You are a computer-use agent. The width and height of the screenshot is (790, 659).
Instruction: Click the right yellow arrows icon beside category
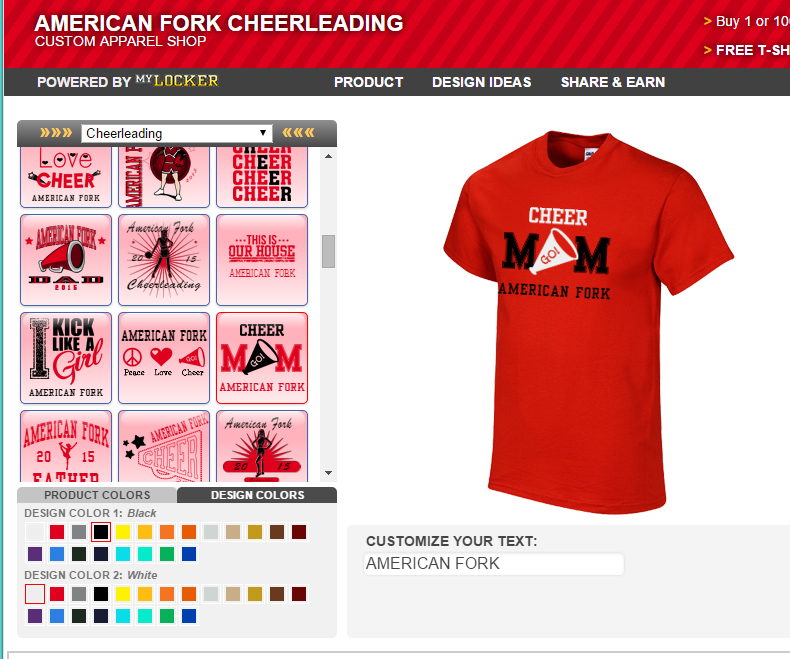(298, 133)
